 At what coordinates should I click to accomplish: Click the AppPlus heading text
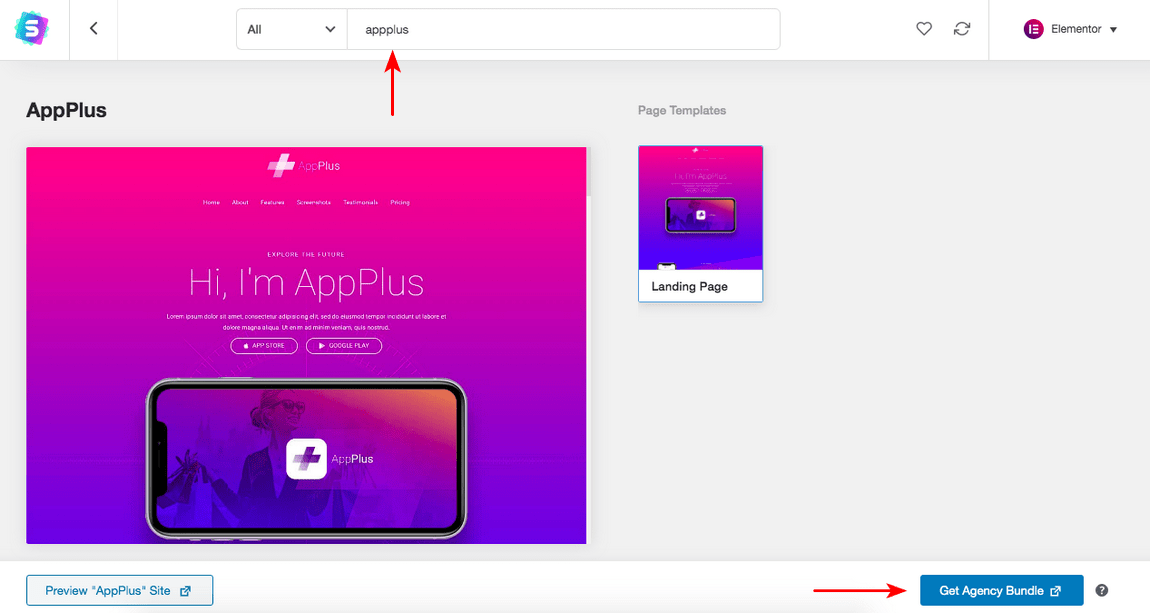(67, 110)
